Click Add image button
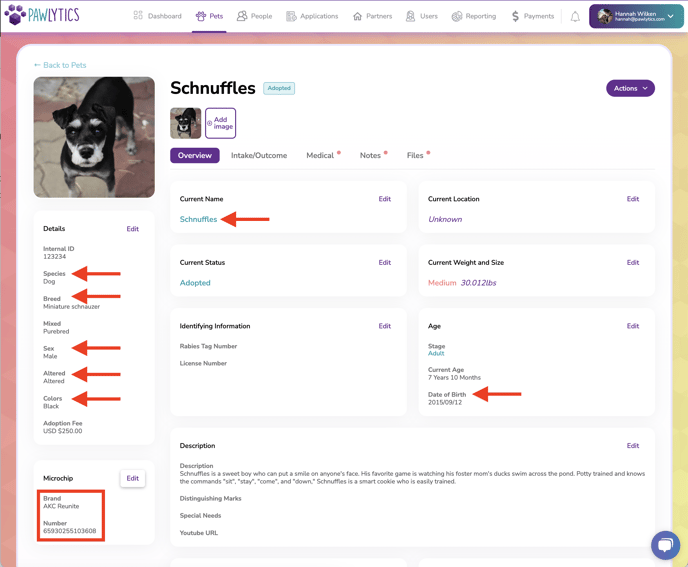Image resolution: width=688 pixels, height=567 pixels. (221, 123)
